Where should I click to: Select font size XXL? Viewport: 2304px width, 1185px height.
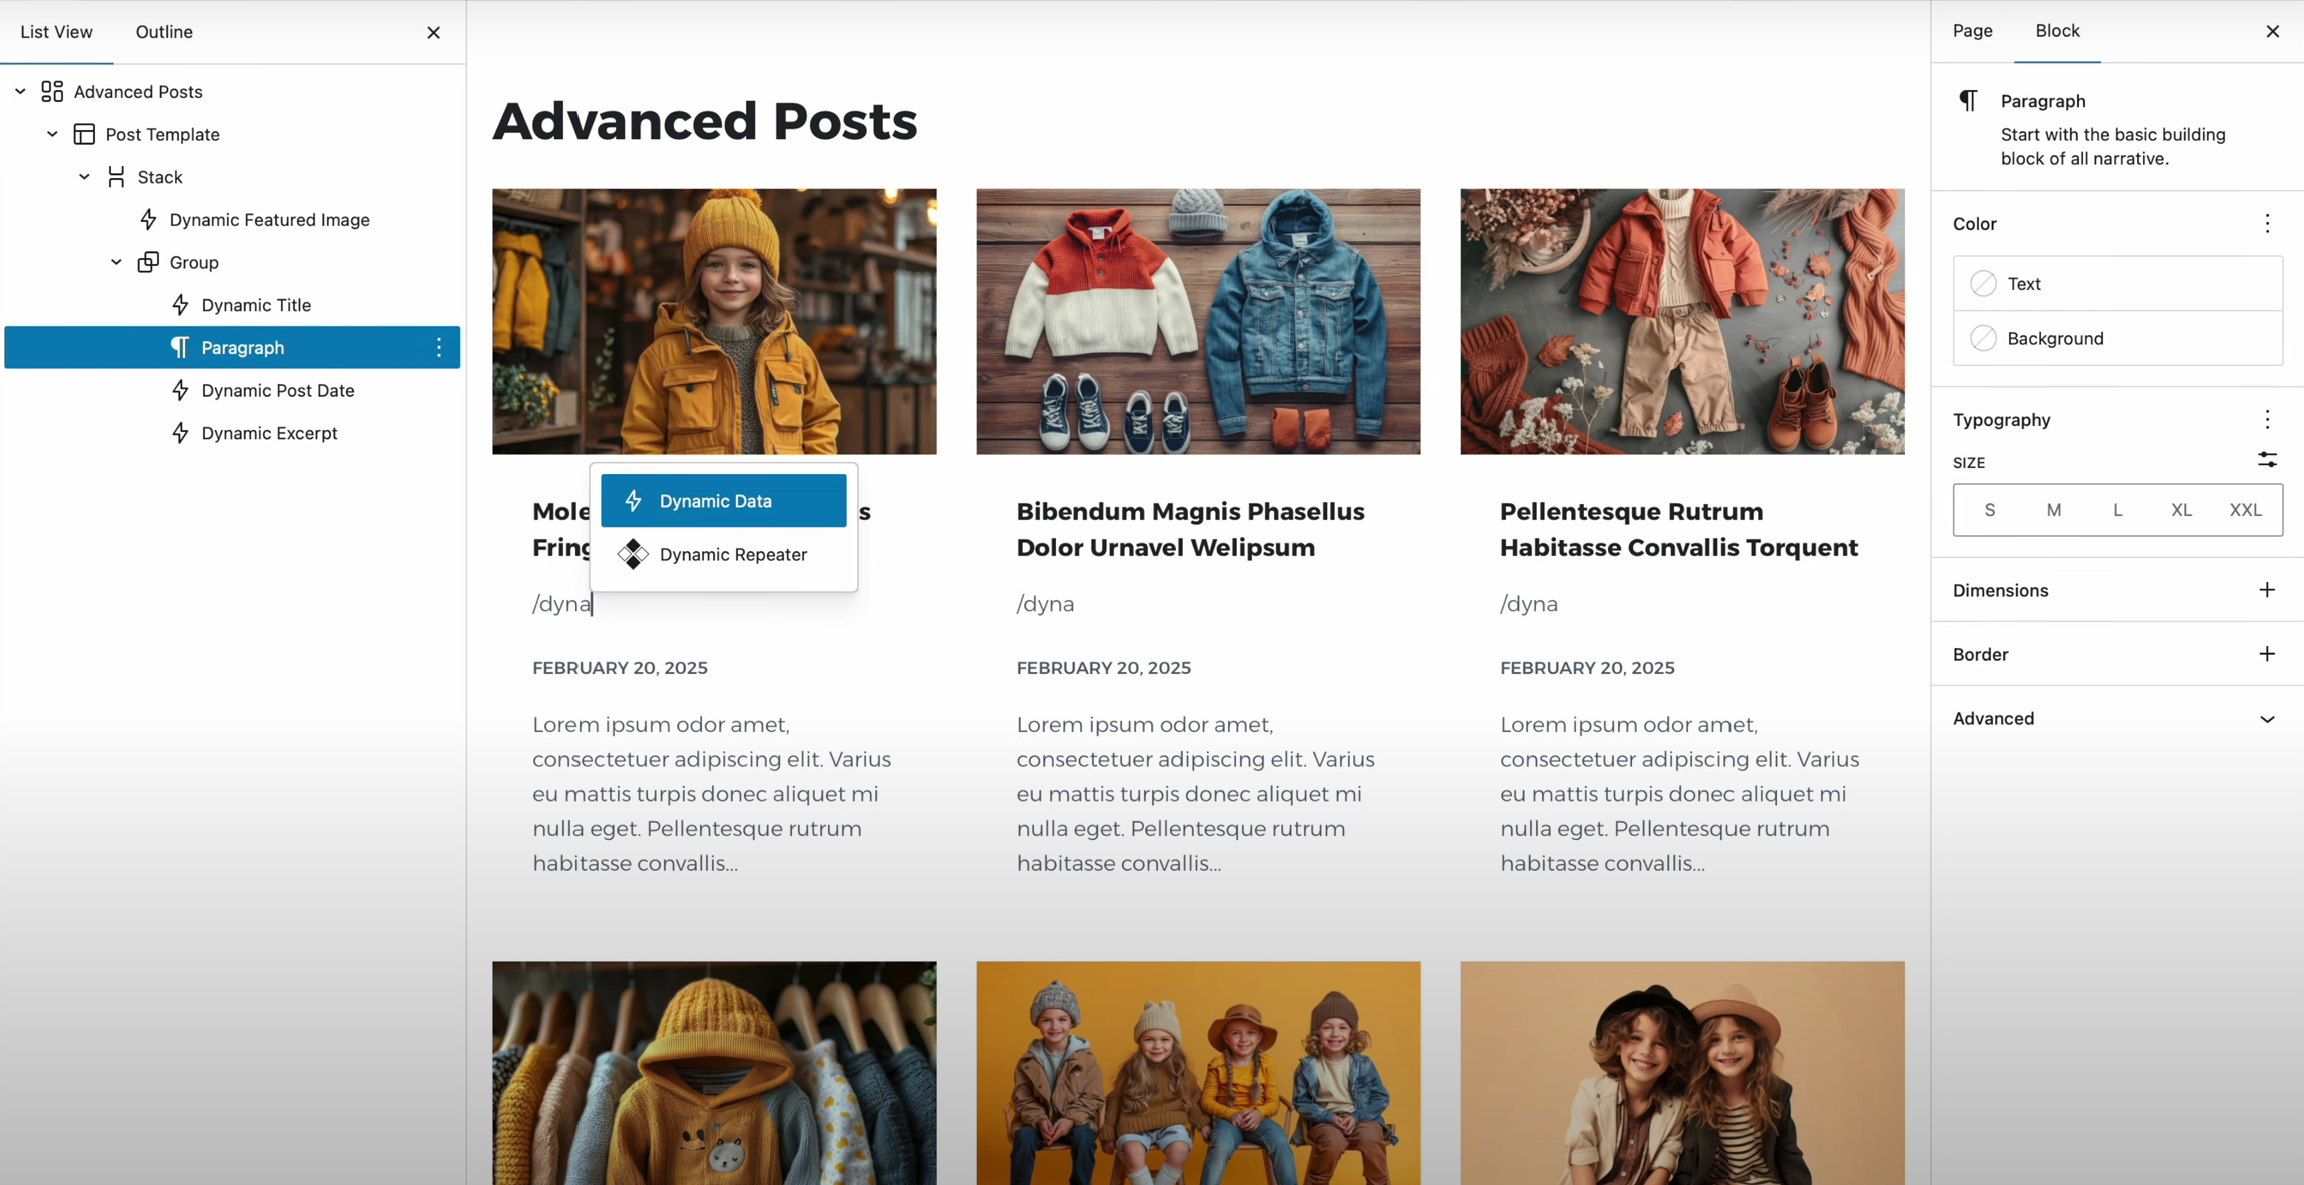pyautogui.click(x=2245, y=510)
